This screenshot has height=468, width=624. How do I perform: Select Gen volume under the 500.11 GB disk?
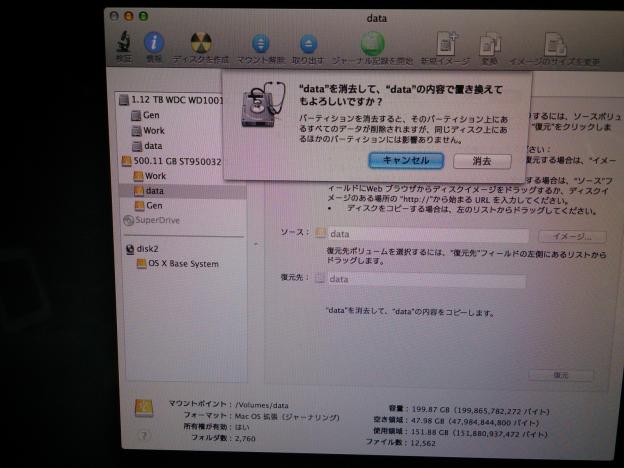point(148,206)
